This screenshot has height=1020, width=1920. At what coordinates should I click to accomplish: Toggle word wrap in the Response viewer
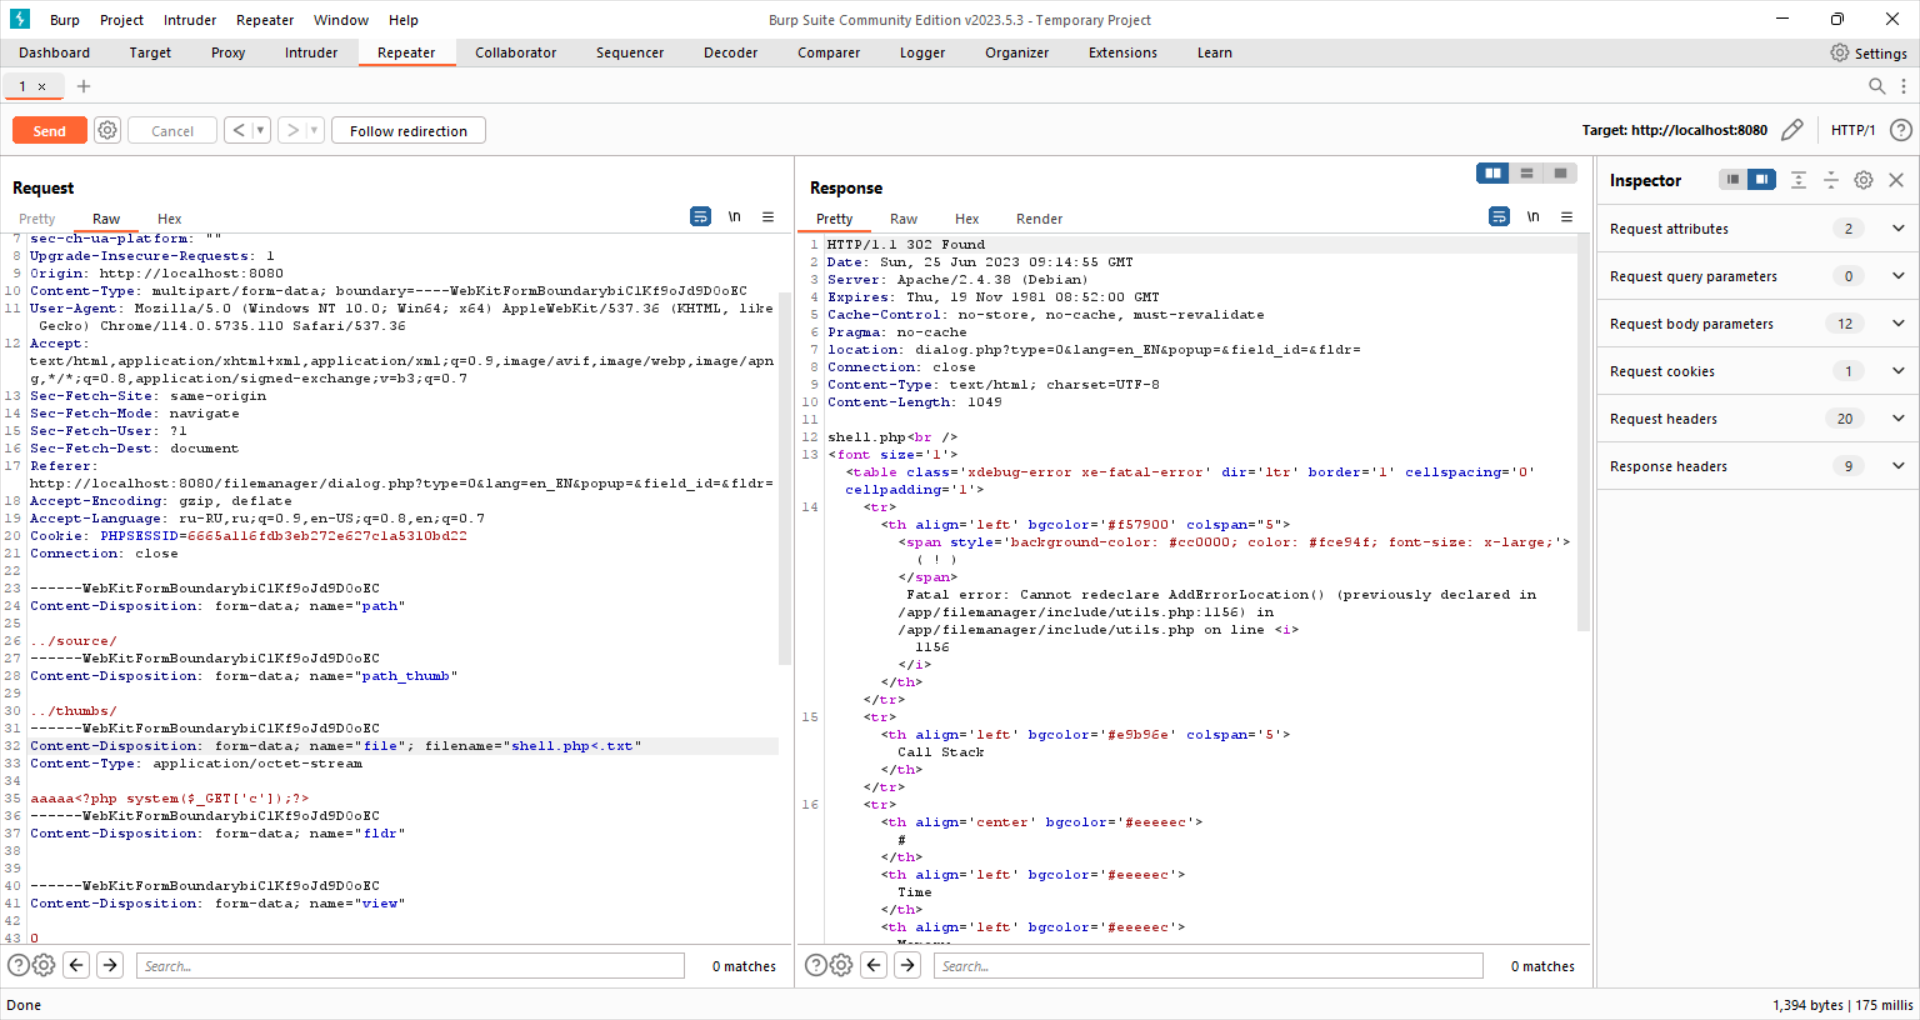pyautogui.click(x=1499, y=217)
